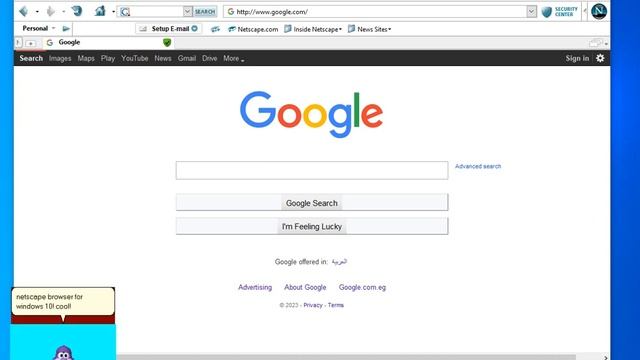This screenshot has height=360, width=640.
Task: Click inside the toolbar search text field
Action: (x=157, y=12)
